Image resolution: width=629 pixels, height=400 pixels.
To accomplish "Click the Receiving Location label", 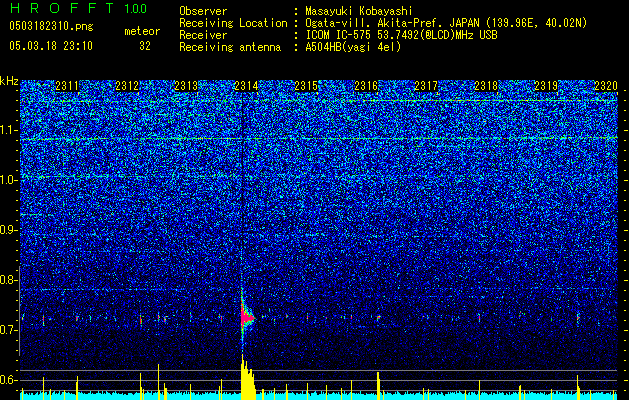I will click(233, 23).
